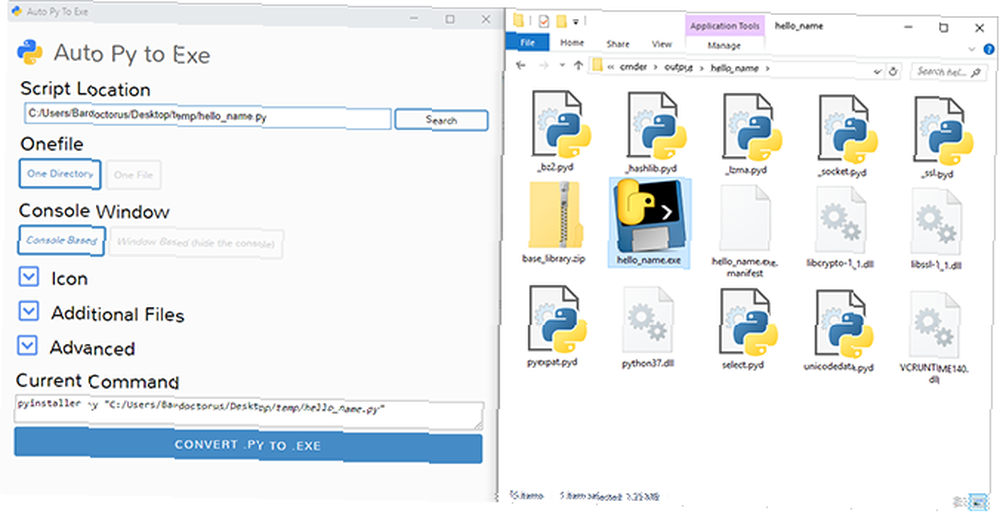Click hello_name in the breadcrumb path
Image resolution: width=1000 pixels, height=514 pixels.
[733, 68]
